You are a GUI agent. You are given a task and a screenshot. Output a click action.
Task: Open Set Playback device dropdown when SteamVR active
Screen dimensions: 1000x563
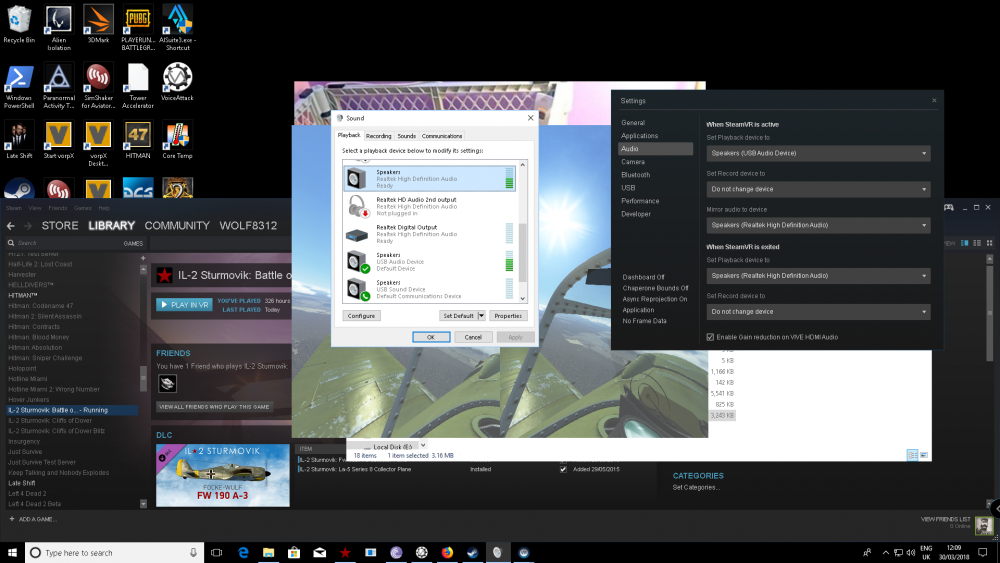pos(818,153)
